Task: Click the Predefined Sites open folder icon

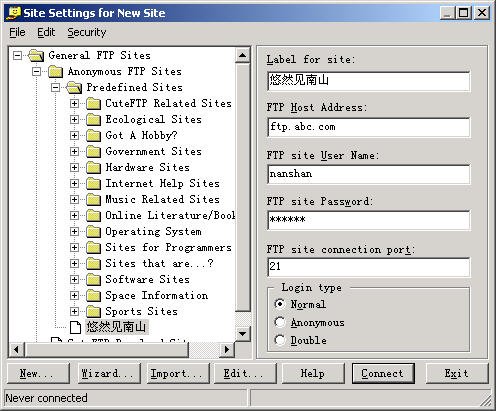Action: click(74, 87)
